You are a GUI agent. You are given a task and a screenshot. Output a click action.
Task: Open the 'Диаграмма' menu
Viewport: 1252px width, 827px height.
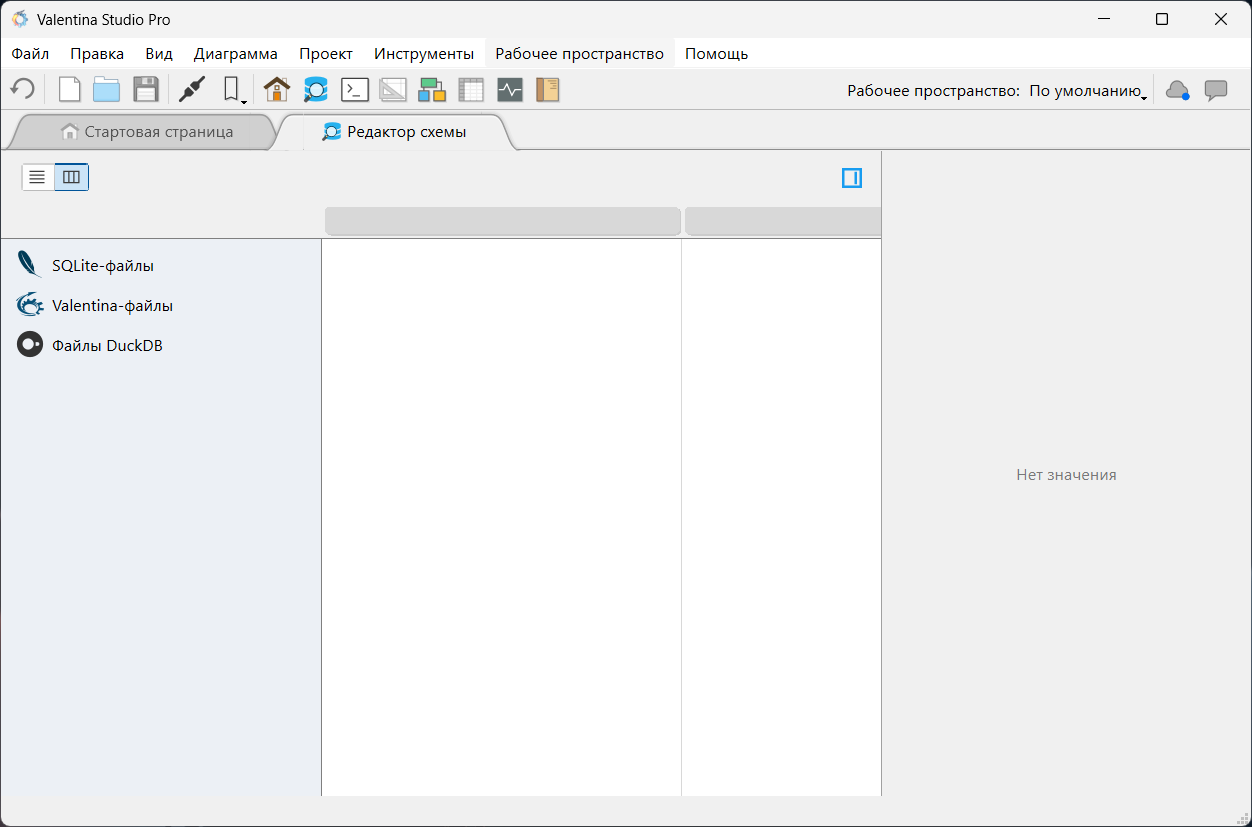pos(236,54)
